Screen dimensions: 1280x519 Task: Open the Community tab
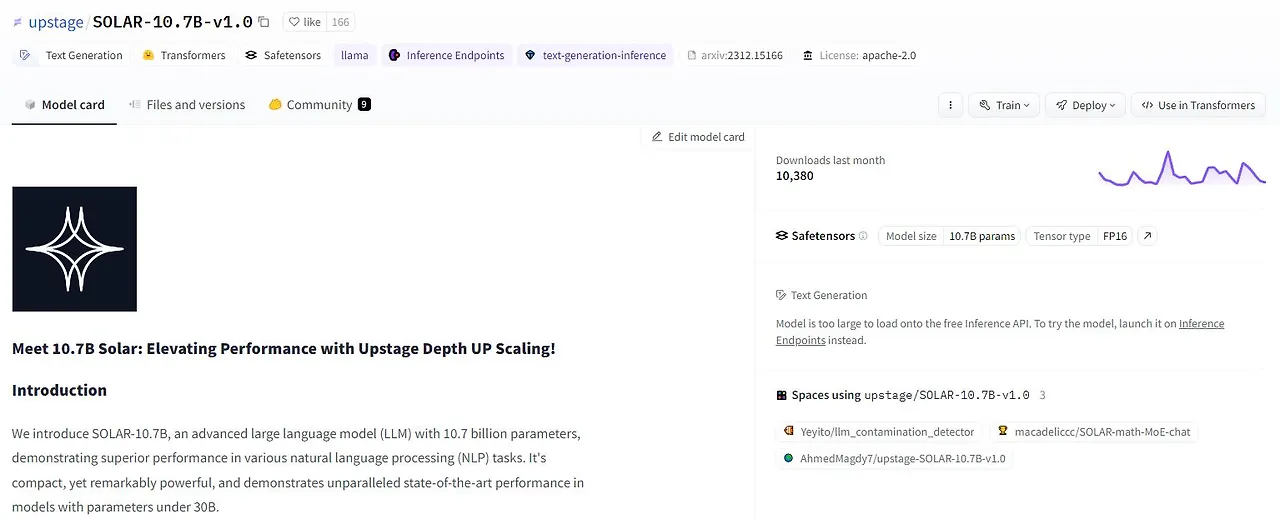[x=319, y=105]
